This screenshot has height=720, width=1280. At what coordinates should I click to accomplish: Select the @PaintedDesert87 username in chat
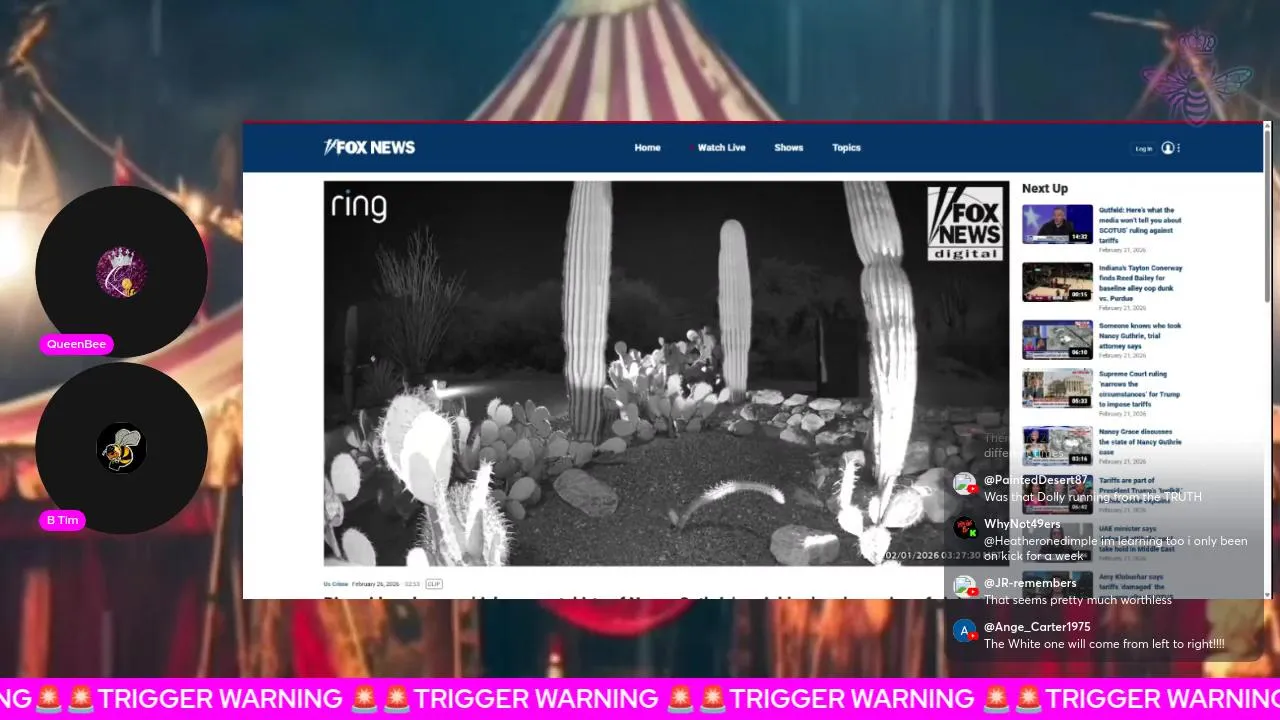tap(1036, 480)
